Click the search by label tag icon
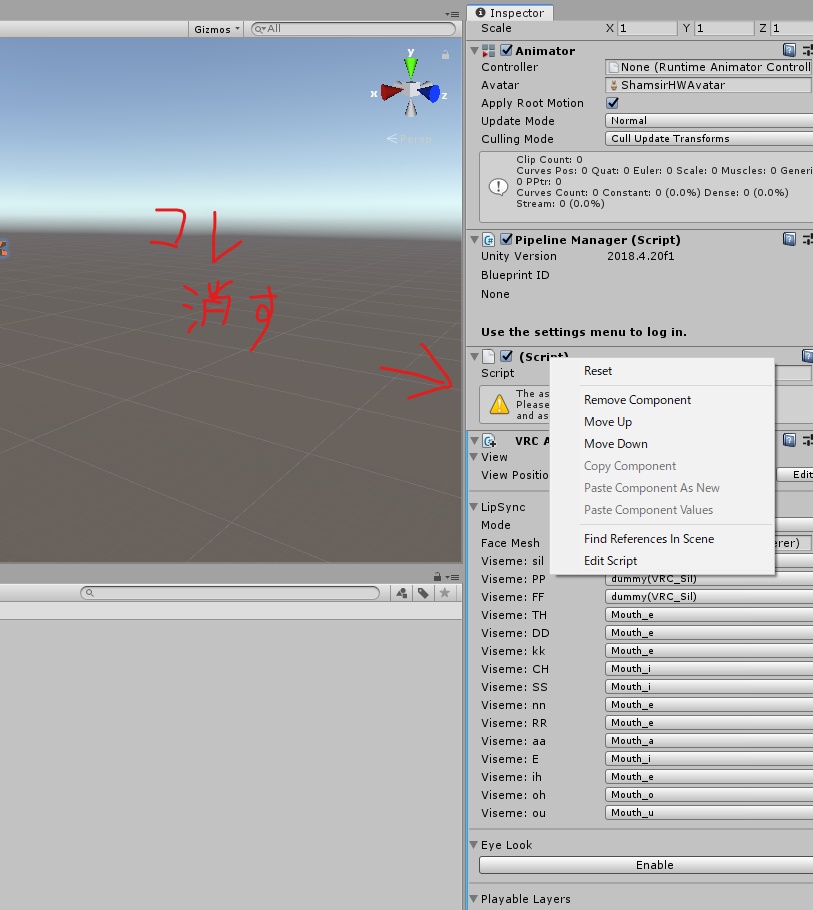 coord(423,593)
